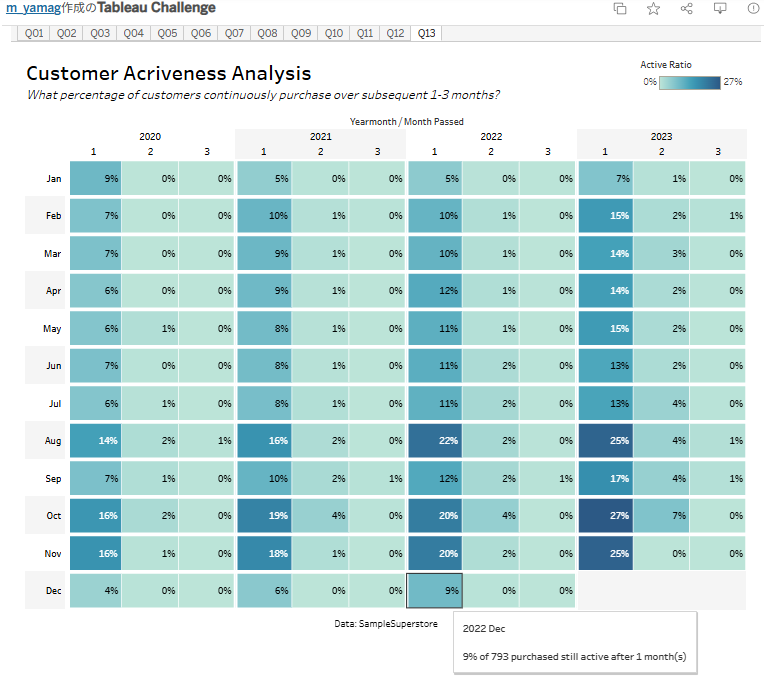
Task: Click the 19% cell for Oct 2021
Action: [264, 515]
